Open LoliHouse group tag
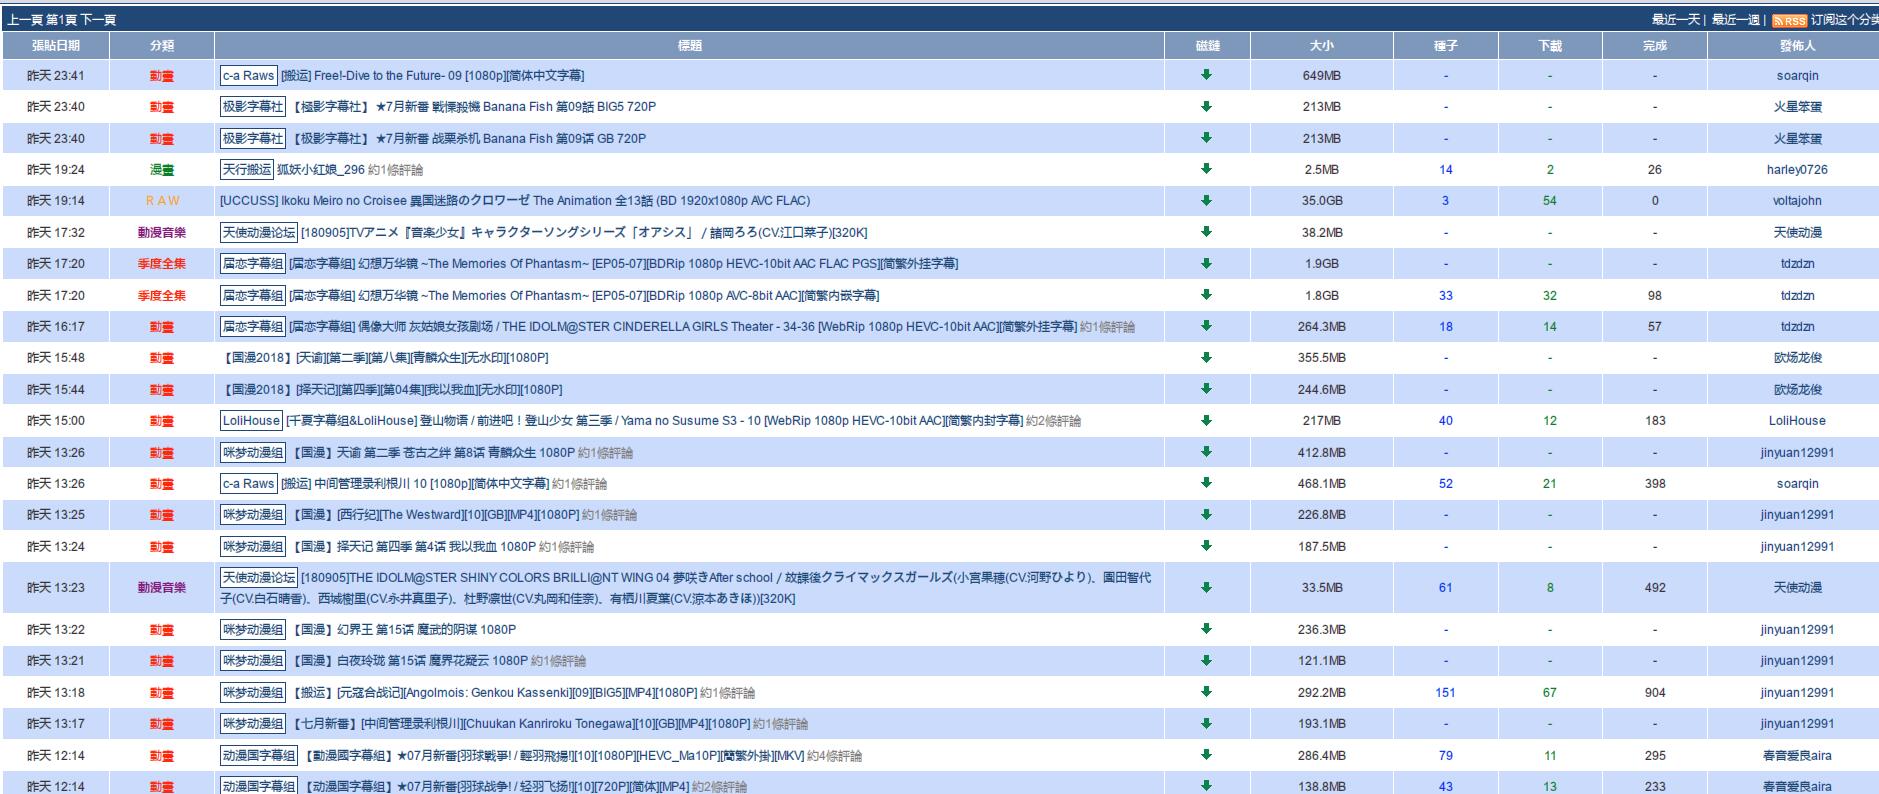Viewport: 1879px width, 794px height. coord(251,420)
